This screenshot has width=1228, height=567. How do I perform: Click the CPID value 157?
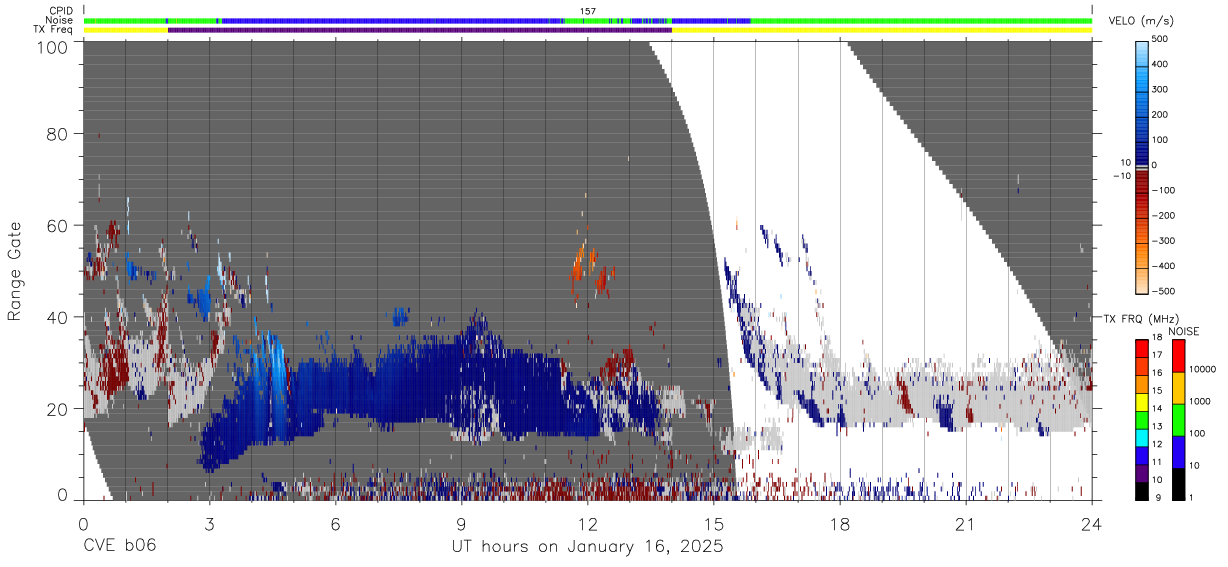588,11
